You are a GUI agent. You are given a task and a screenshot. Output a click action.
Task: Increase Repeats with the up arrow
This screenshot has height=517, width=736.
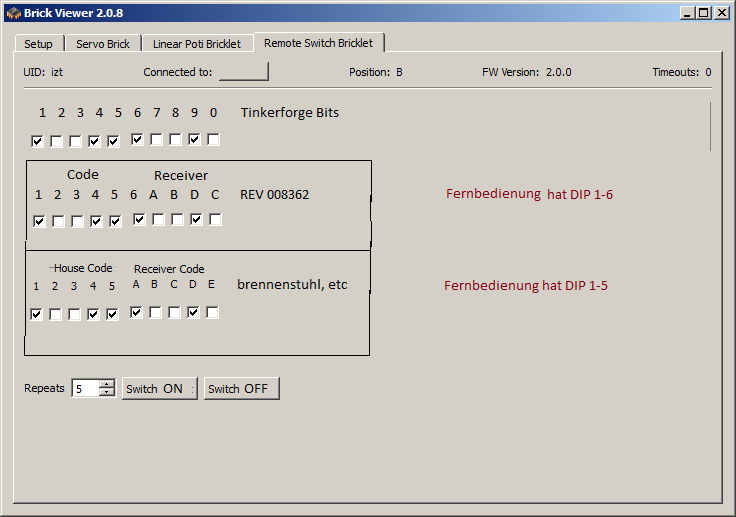point(107,384)
